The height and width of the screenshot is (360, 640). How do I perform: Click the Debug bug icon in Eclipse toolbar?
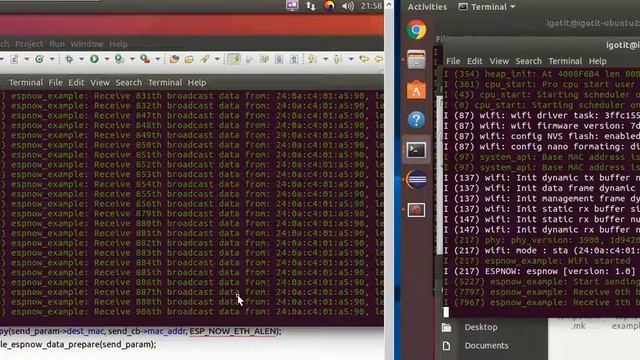69,59
